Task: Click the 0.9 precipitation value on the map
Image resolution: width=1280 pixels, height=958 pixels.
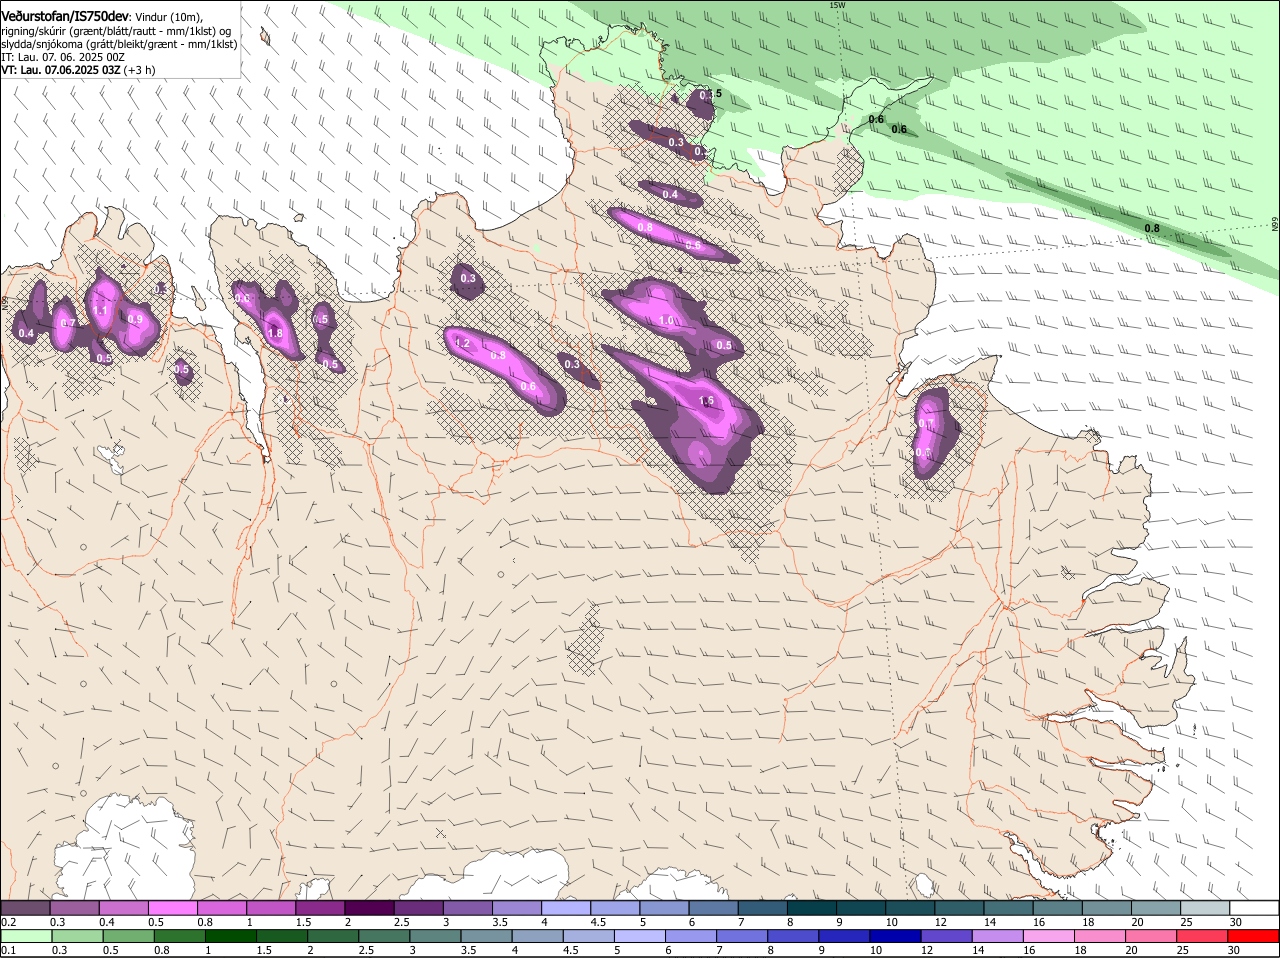Action: [x=135, y=319]
